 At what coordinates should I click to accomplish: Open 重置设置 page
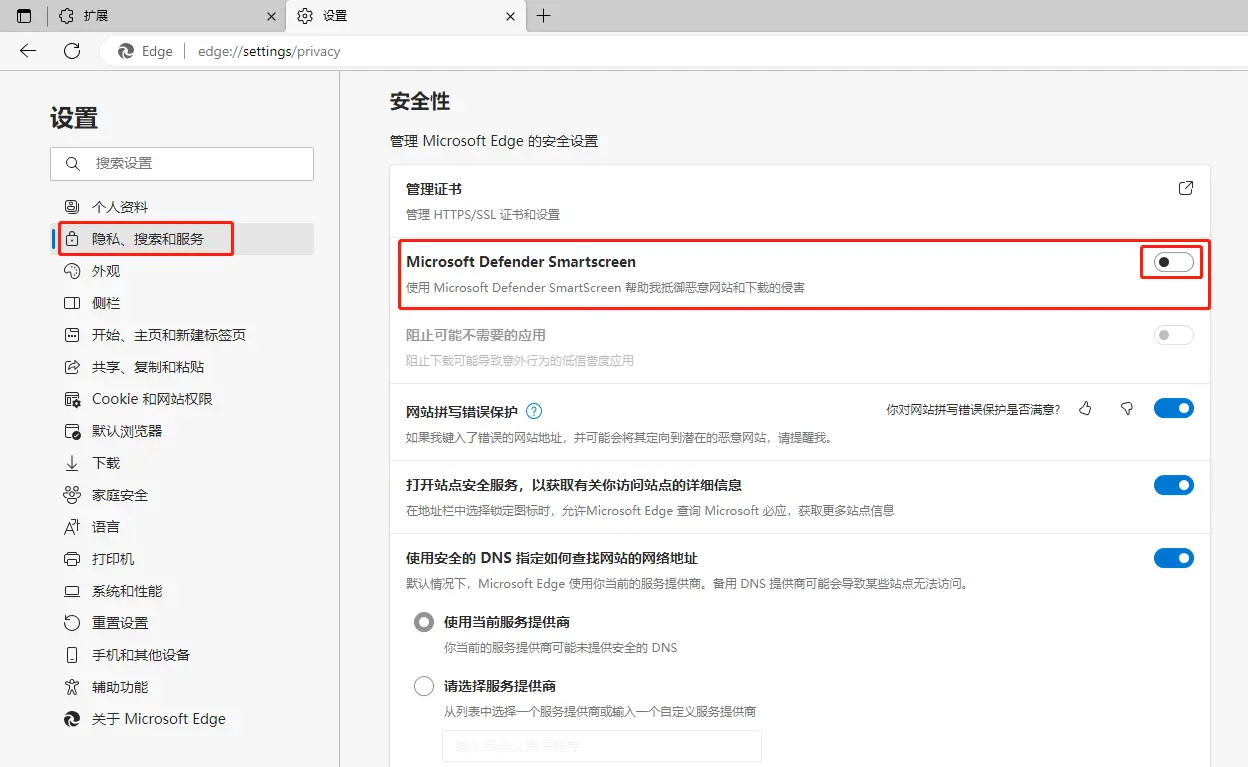pyautogui.click(x=182, y=623)
